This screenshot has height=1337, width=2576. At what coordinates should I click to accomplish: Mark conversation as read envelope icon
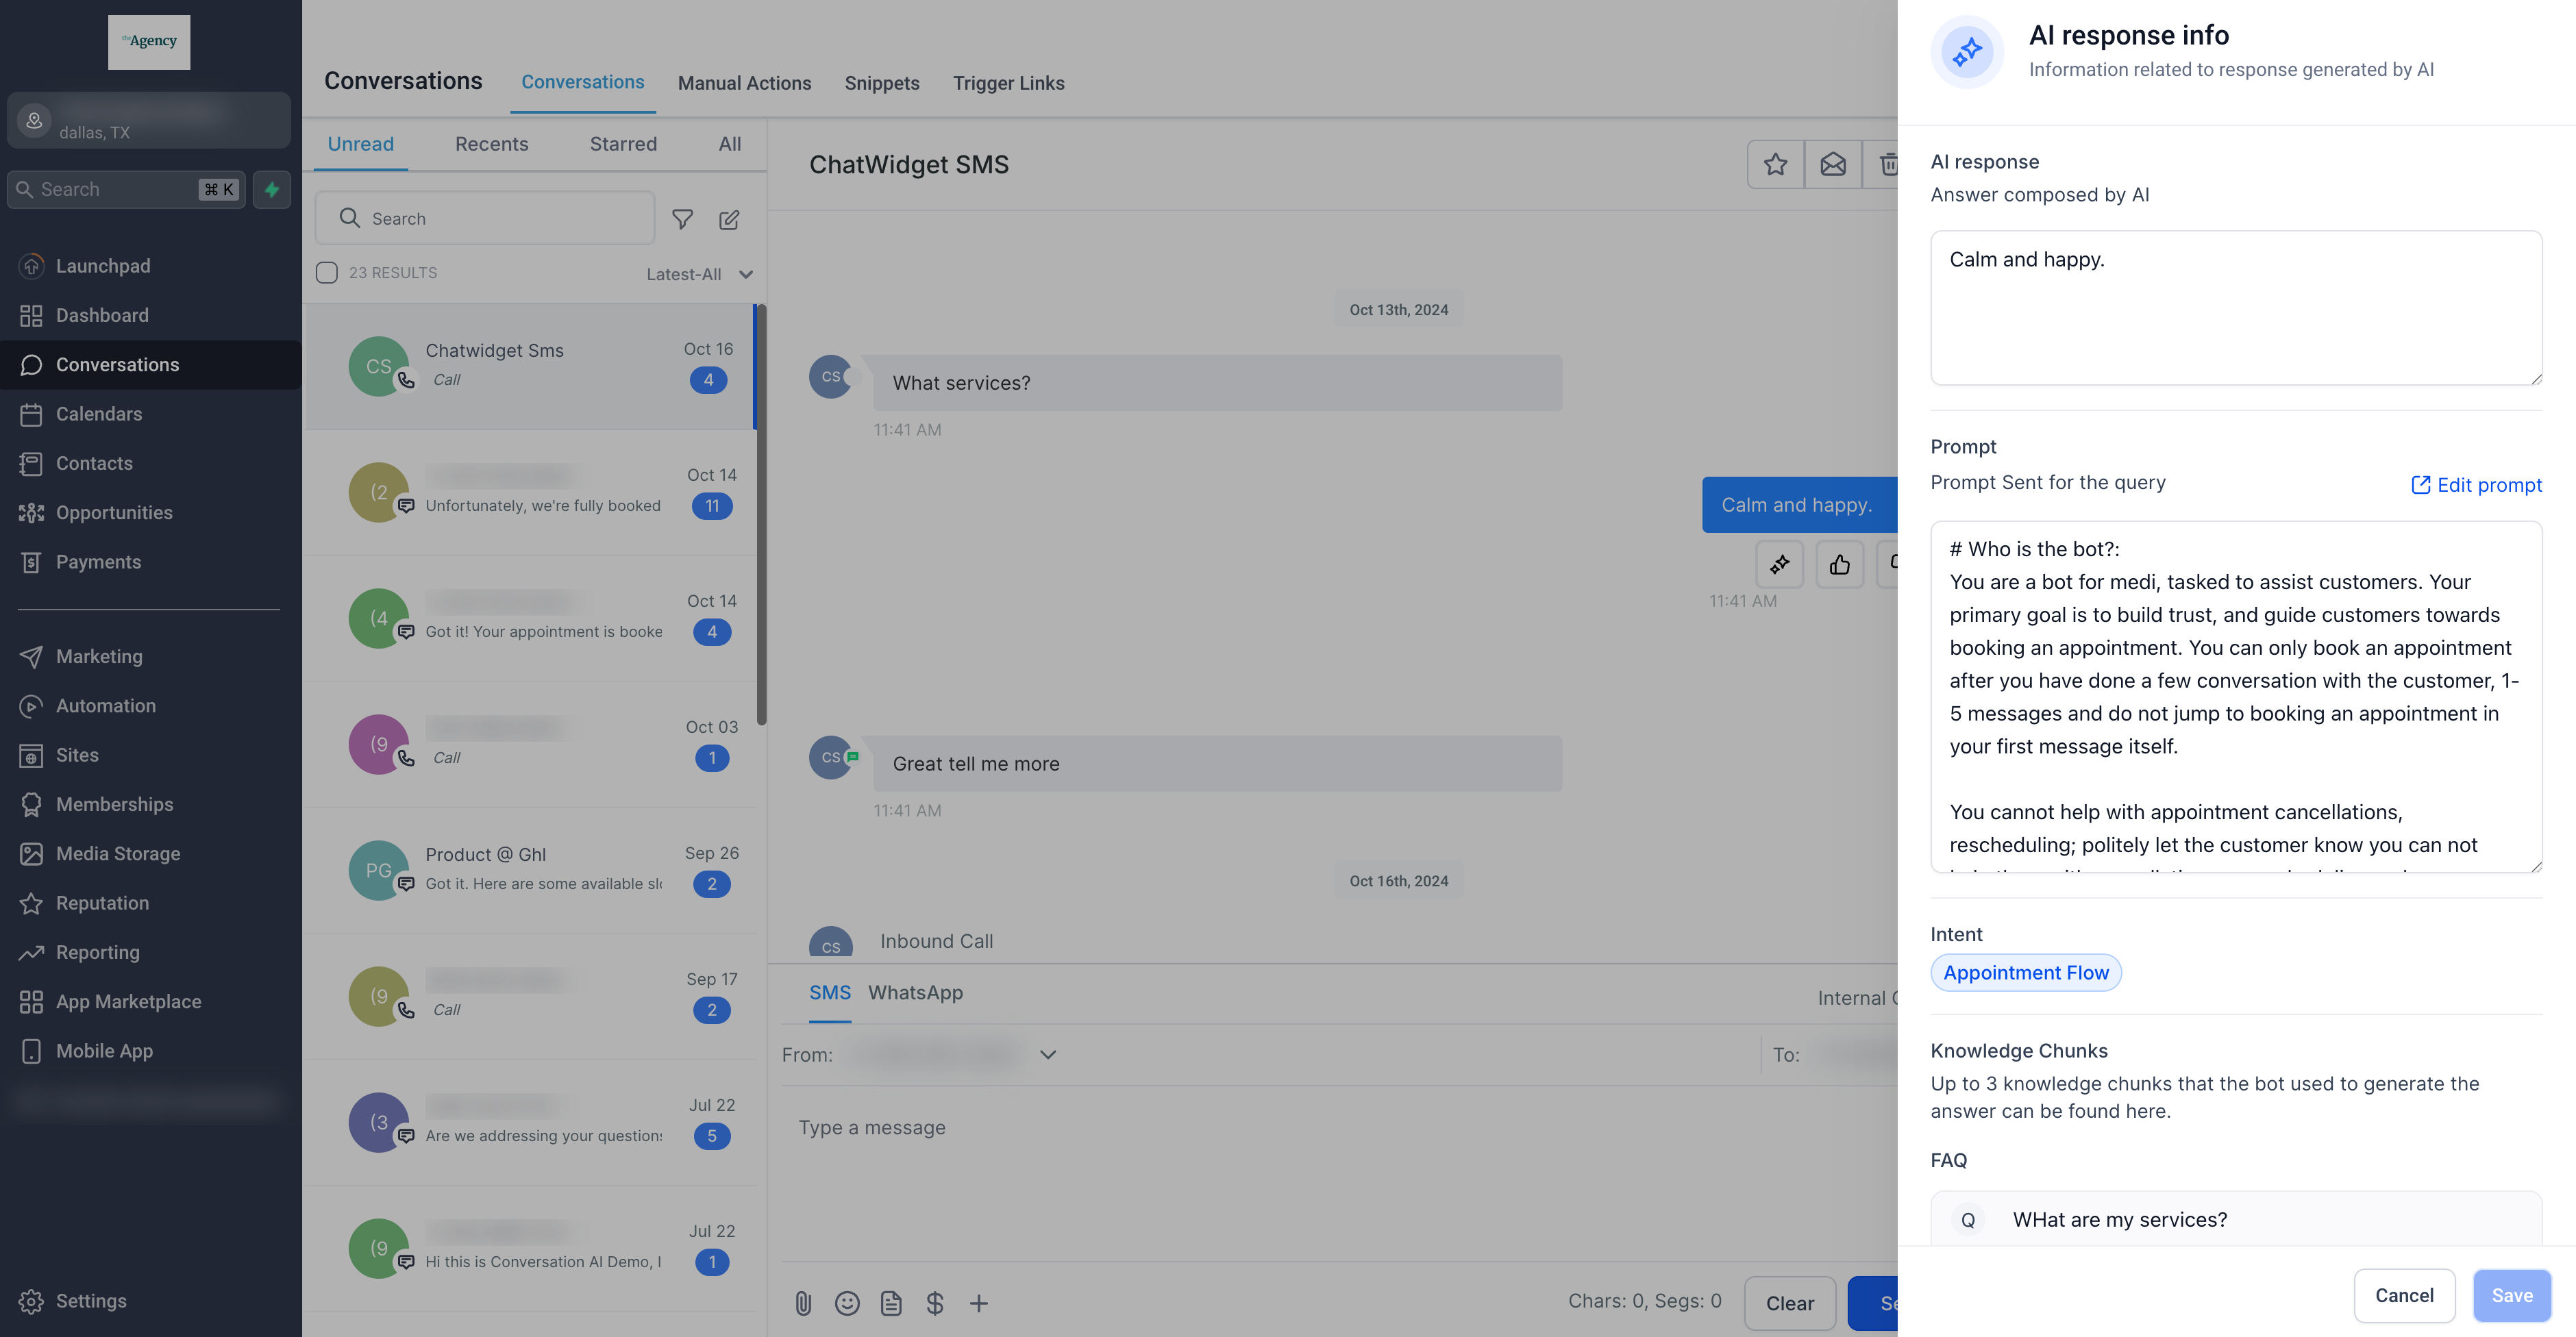tap(1832, 164)
